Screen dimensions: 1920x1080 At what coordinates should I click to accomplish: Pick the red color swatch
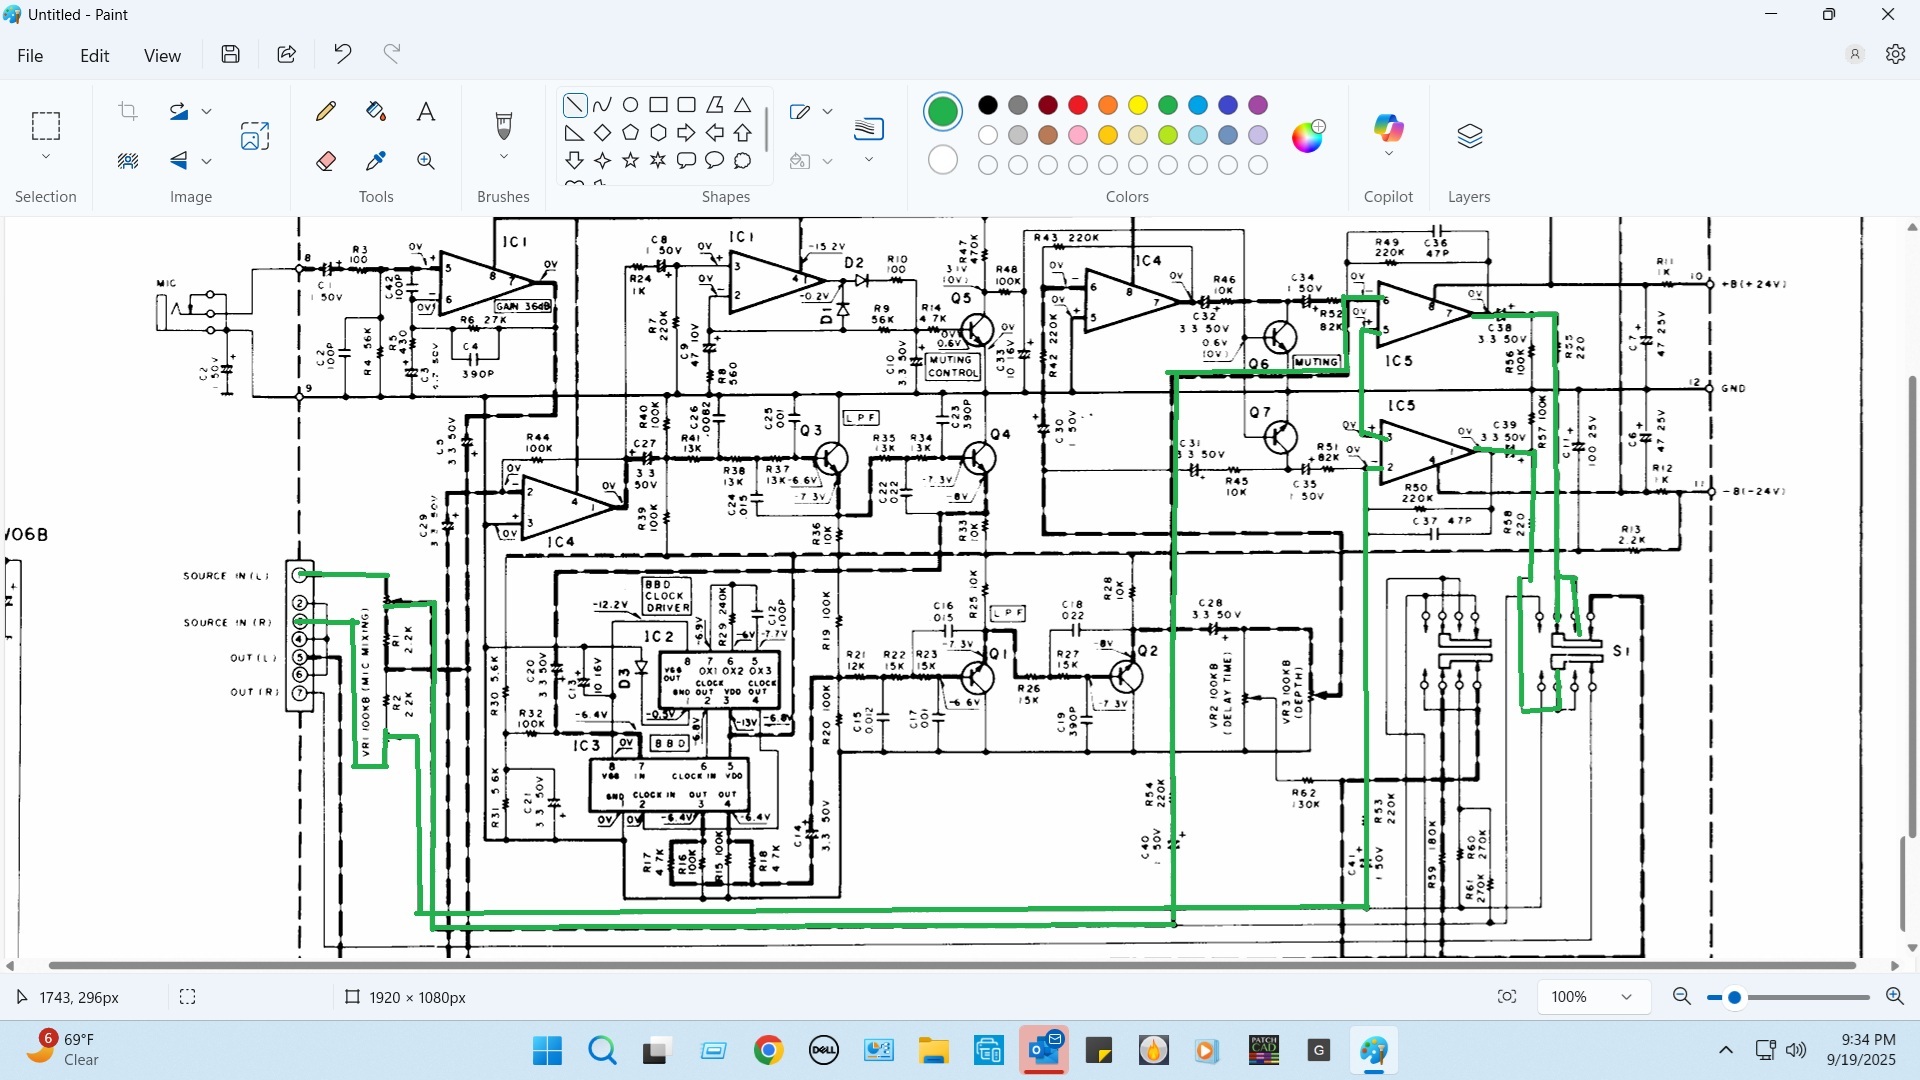click(x=1078, y=105)
